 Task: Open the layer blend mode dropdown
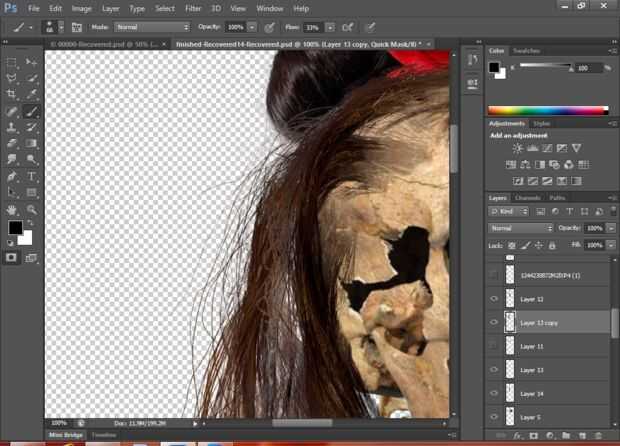point(520,228)
